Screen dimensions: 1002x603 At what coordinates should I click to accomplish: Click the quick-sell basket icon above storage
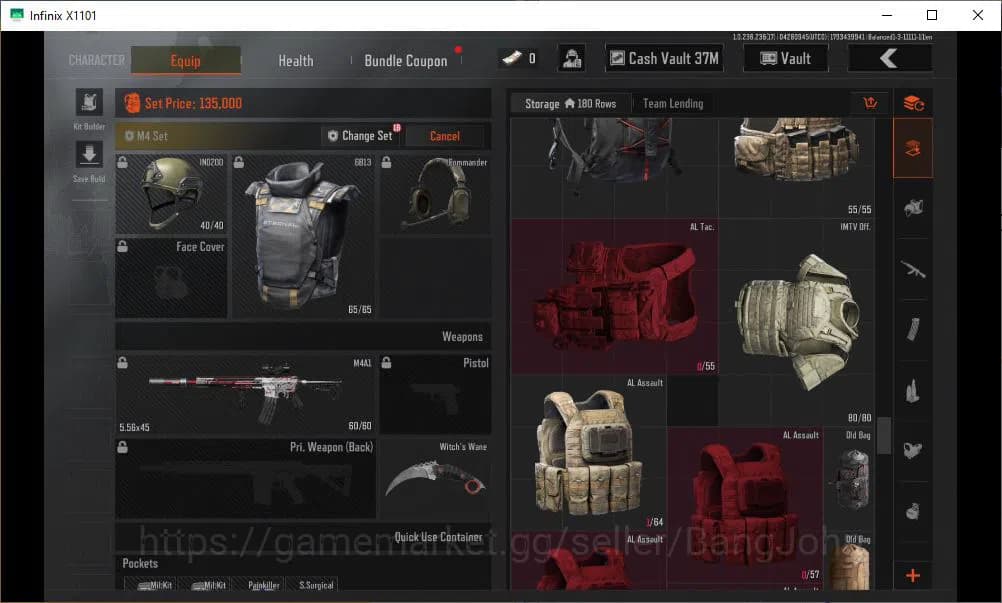coord(869,103)
